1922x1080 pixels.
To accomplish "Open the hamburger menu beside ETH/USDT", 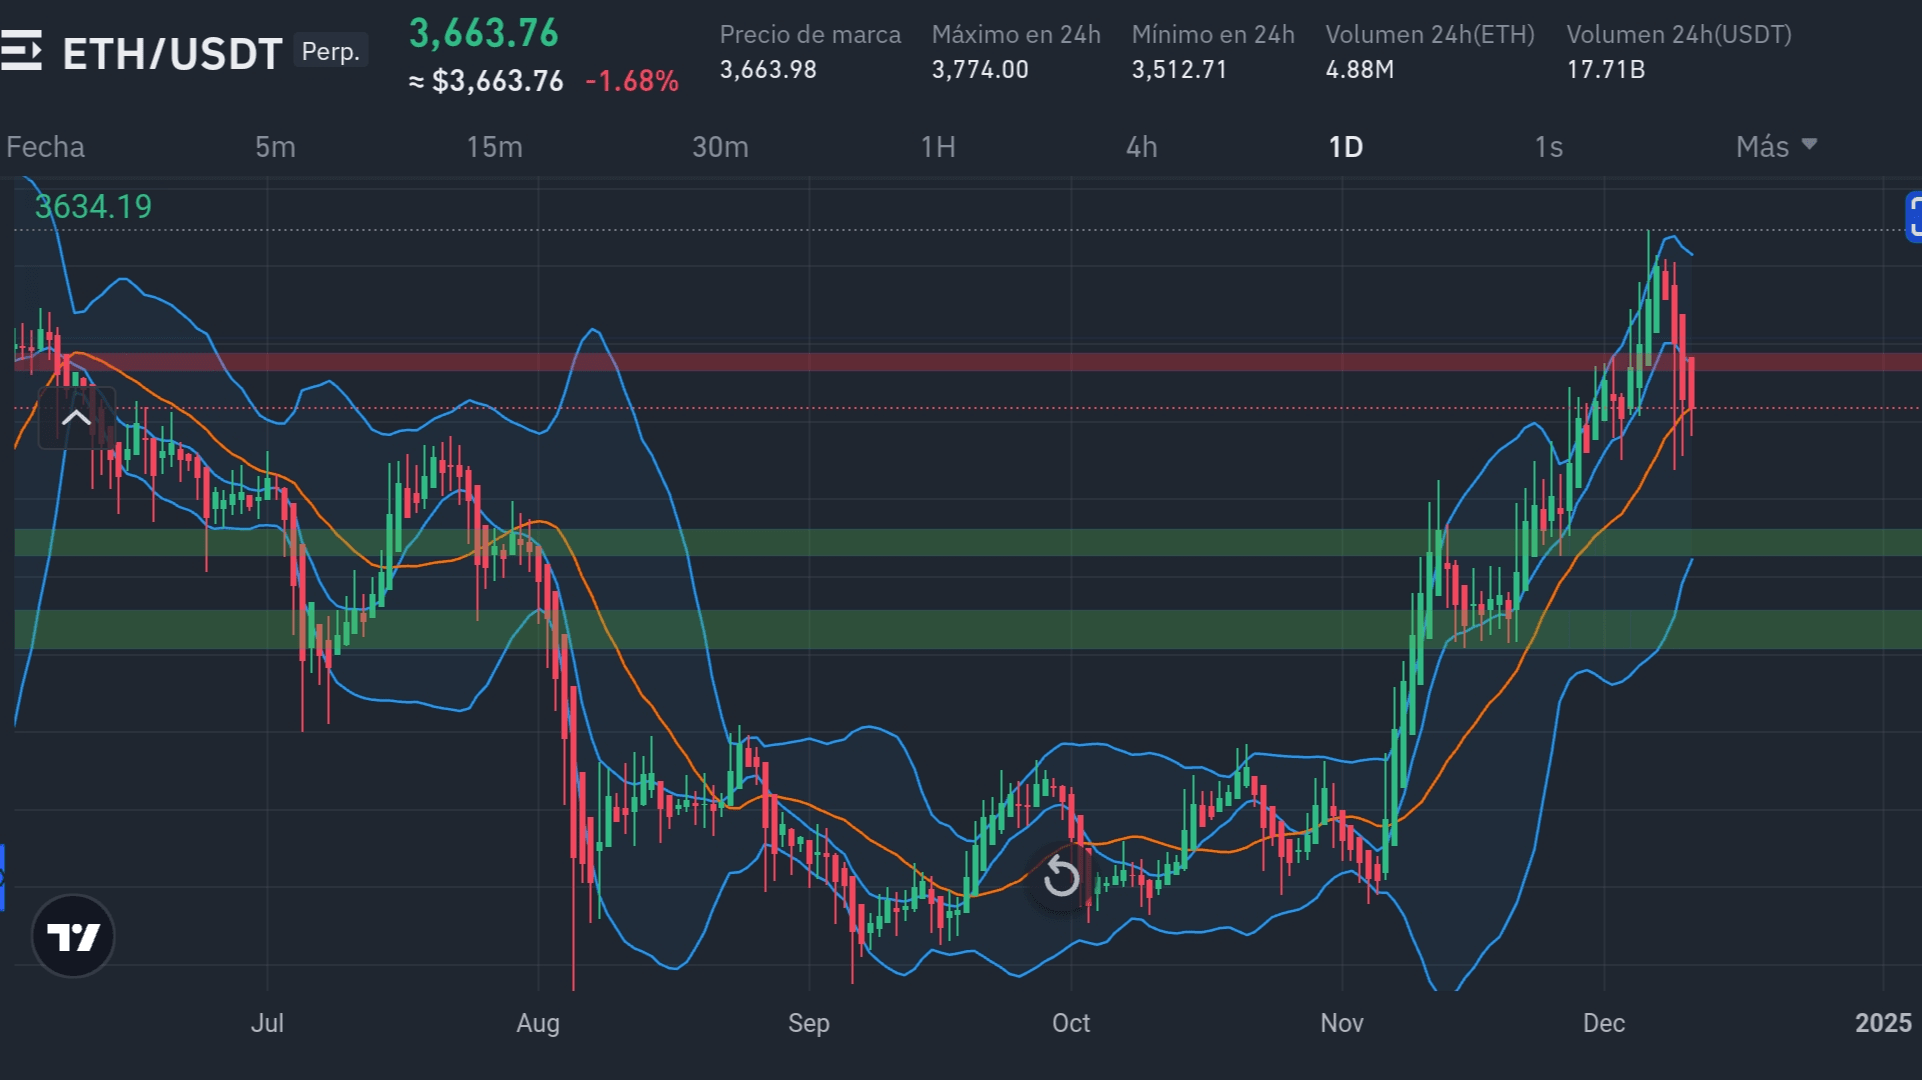I will (21, 50).
